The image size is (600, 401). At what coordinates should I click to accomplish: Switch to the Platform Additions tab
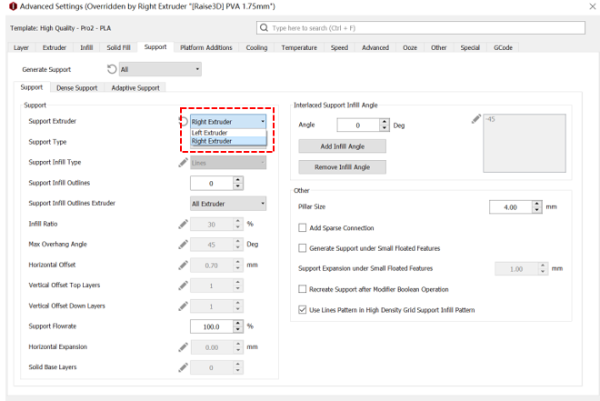[206, 47]
